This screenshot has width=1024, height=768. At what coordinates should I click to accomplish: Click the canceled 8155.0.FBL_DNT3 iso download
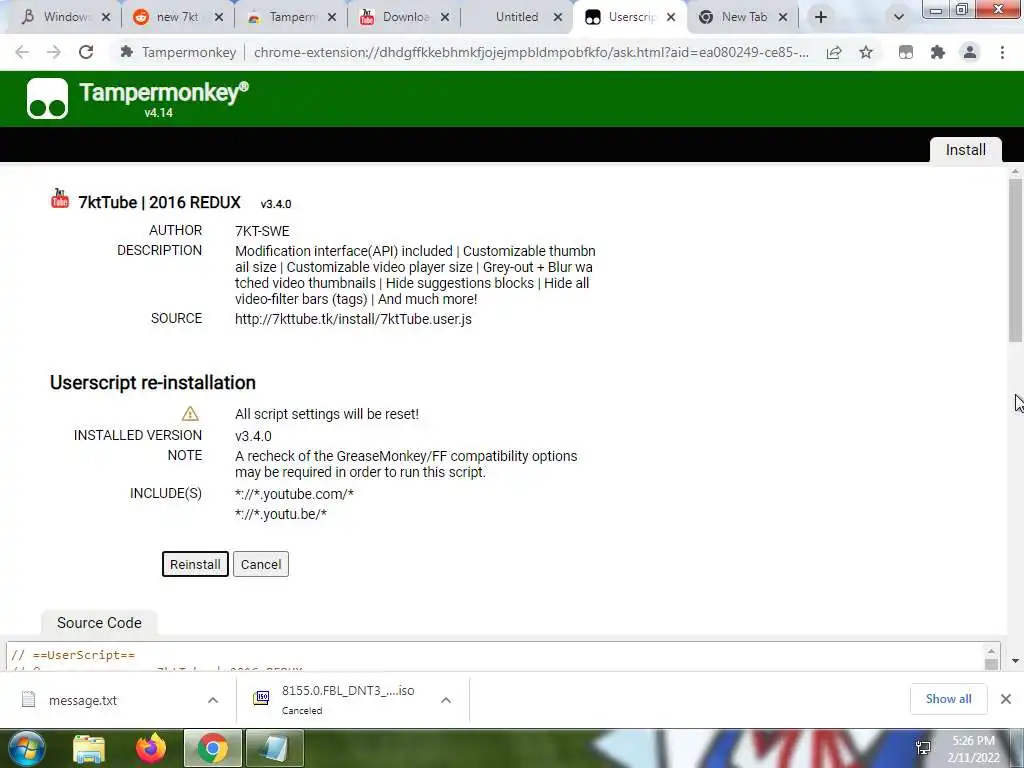pos(340,699)
